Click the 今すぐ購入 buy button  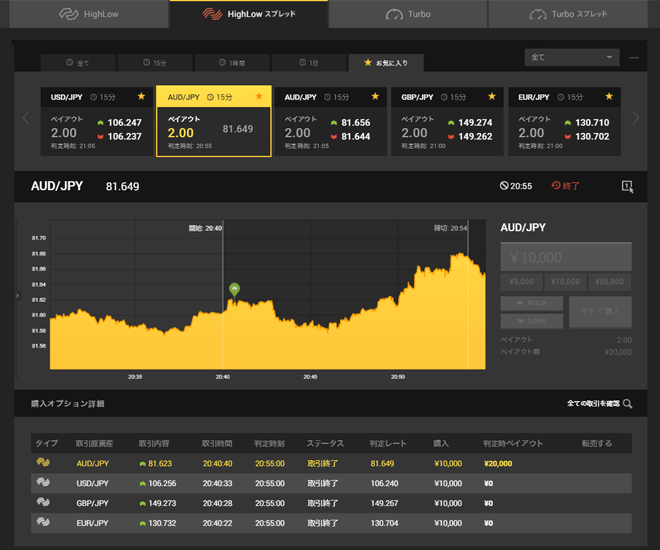pos(600,311)
